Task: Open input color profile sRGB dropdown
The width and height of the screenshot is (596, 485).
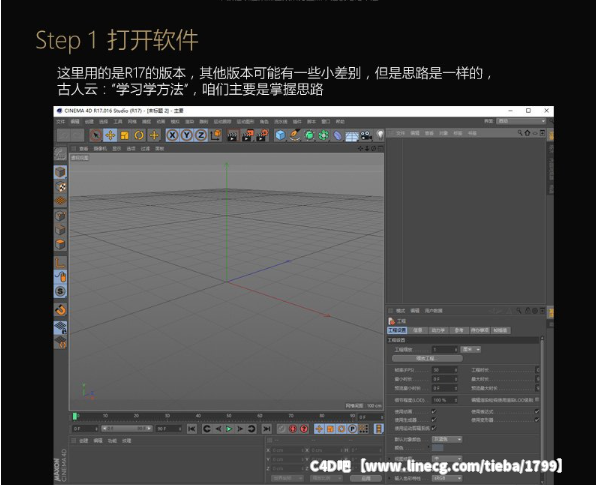Action: (x=447, y=478)
